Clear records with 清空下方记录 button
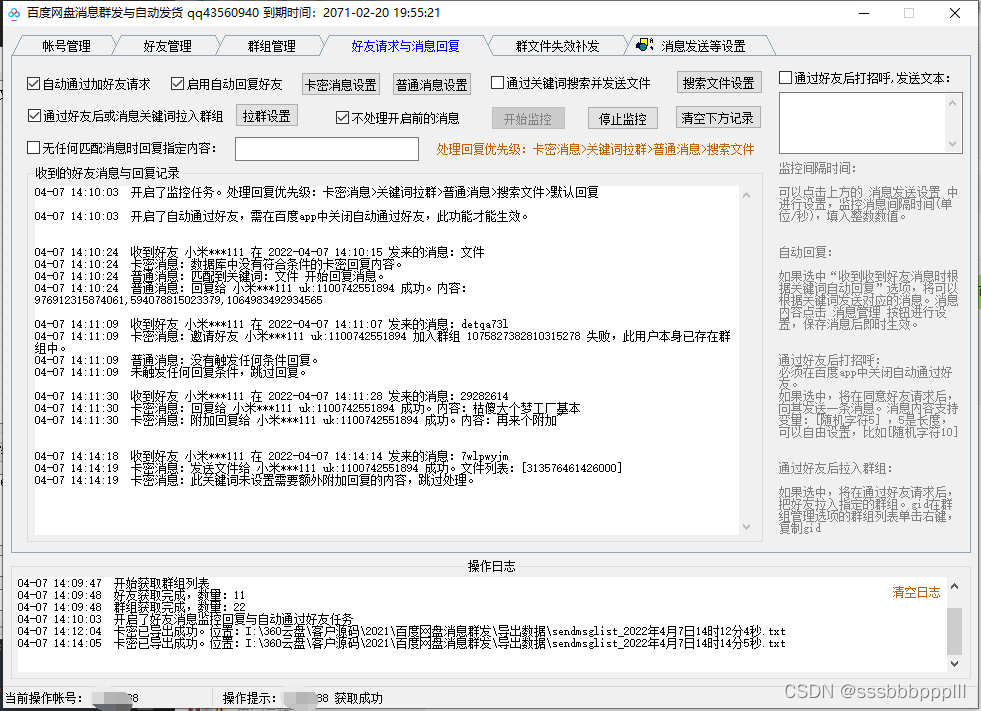Image resolution: width=981 pixels, height=711 pixels. click(x=718, y=118)
